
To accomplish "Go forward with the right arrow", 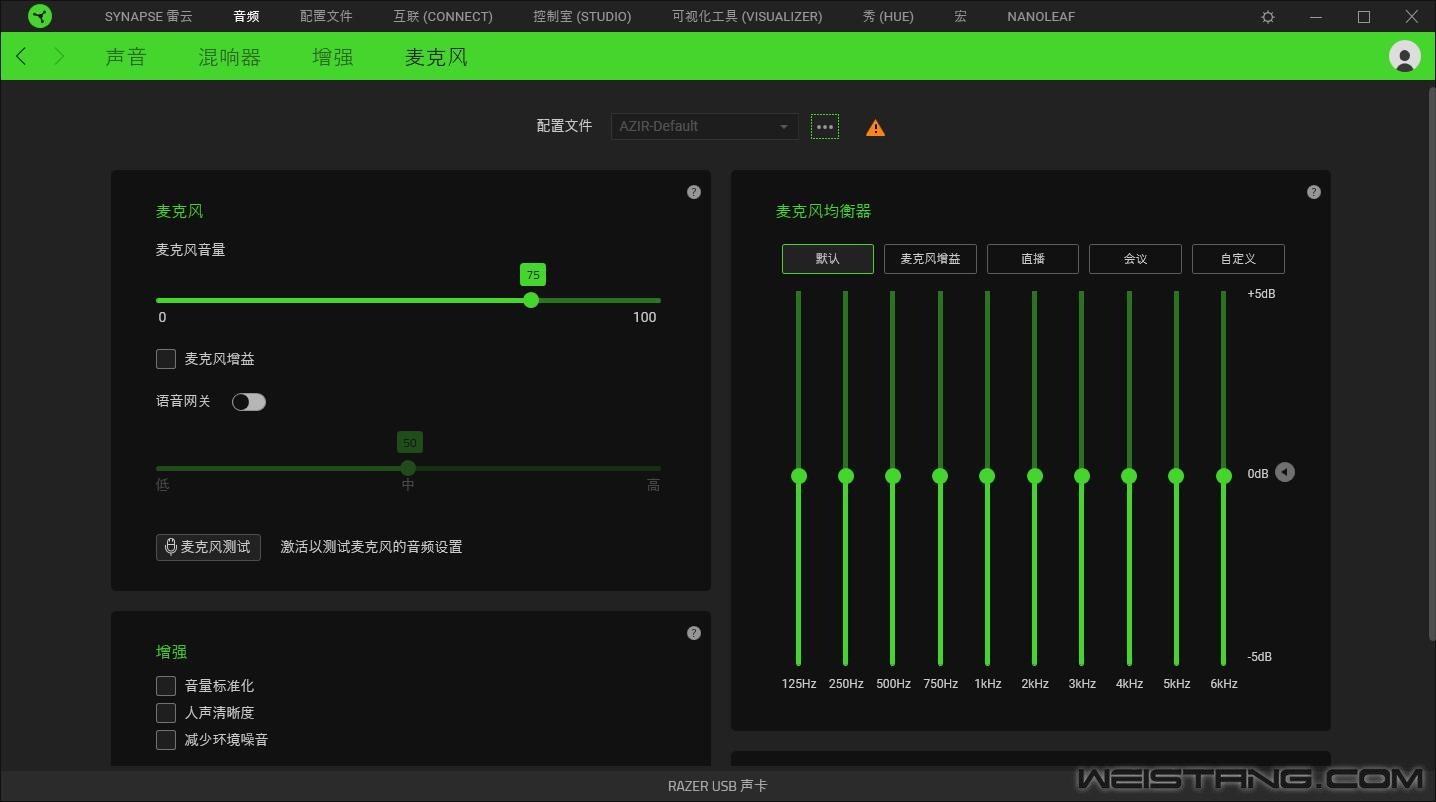I will (x=59, y=57).
